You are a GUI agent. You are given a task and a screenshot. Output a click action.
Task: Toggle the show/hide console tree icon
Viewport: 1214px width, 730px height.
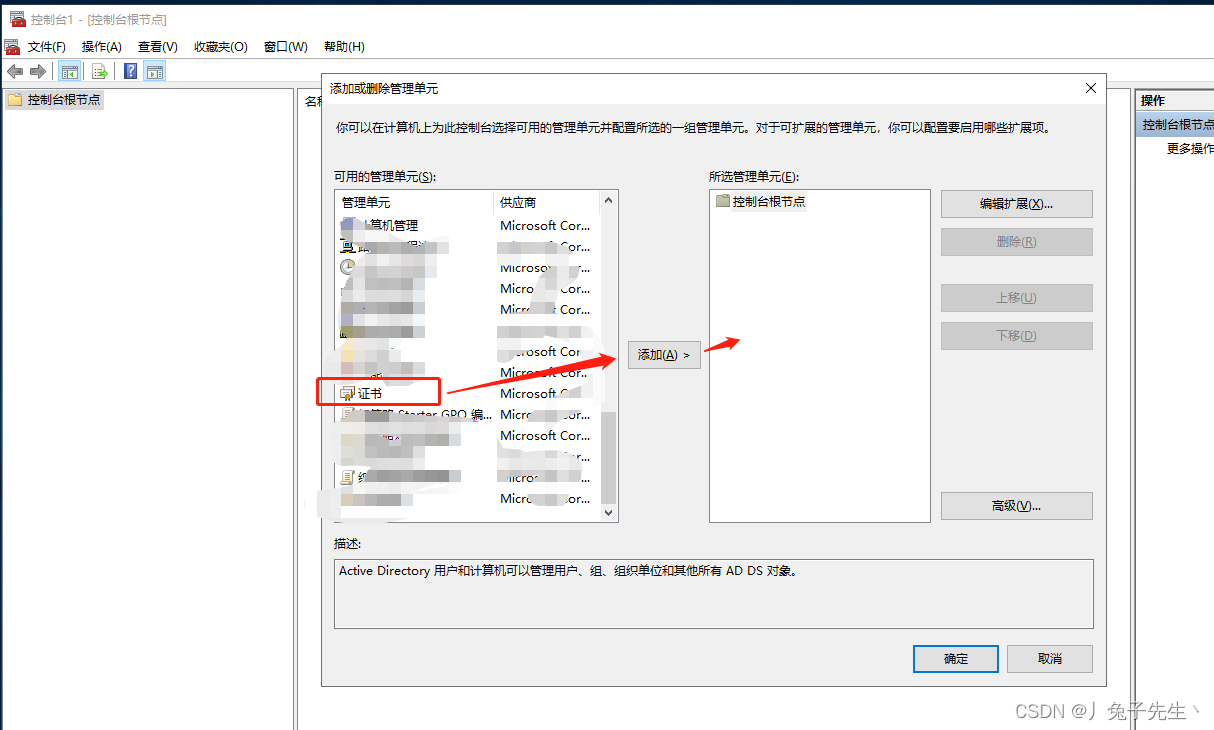pyautogui.click(x=69, y=71)
